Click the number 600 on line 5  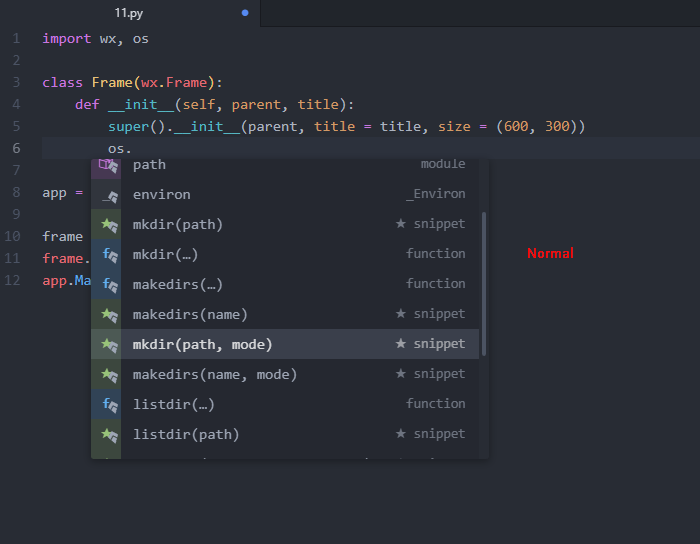516,126
